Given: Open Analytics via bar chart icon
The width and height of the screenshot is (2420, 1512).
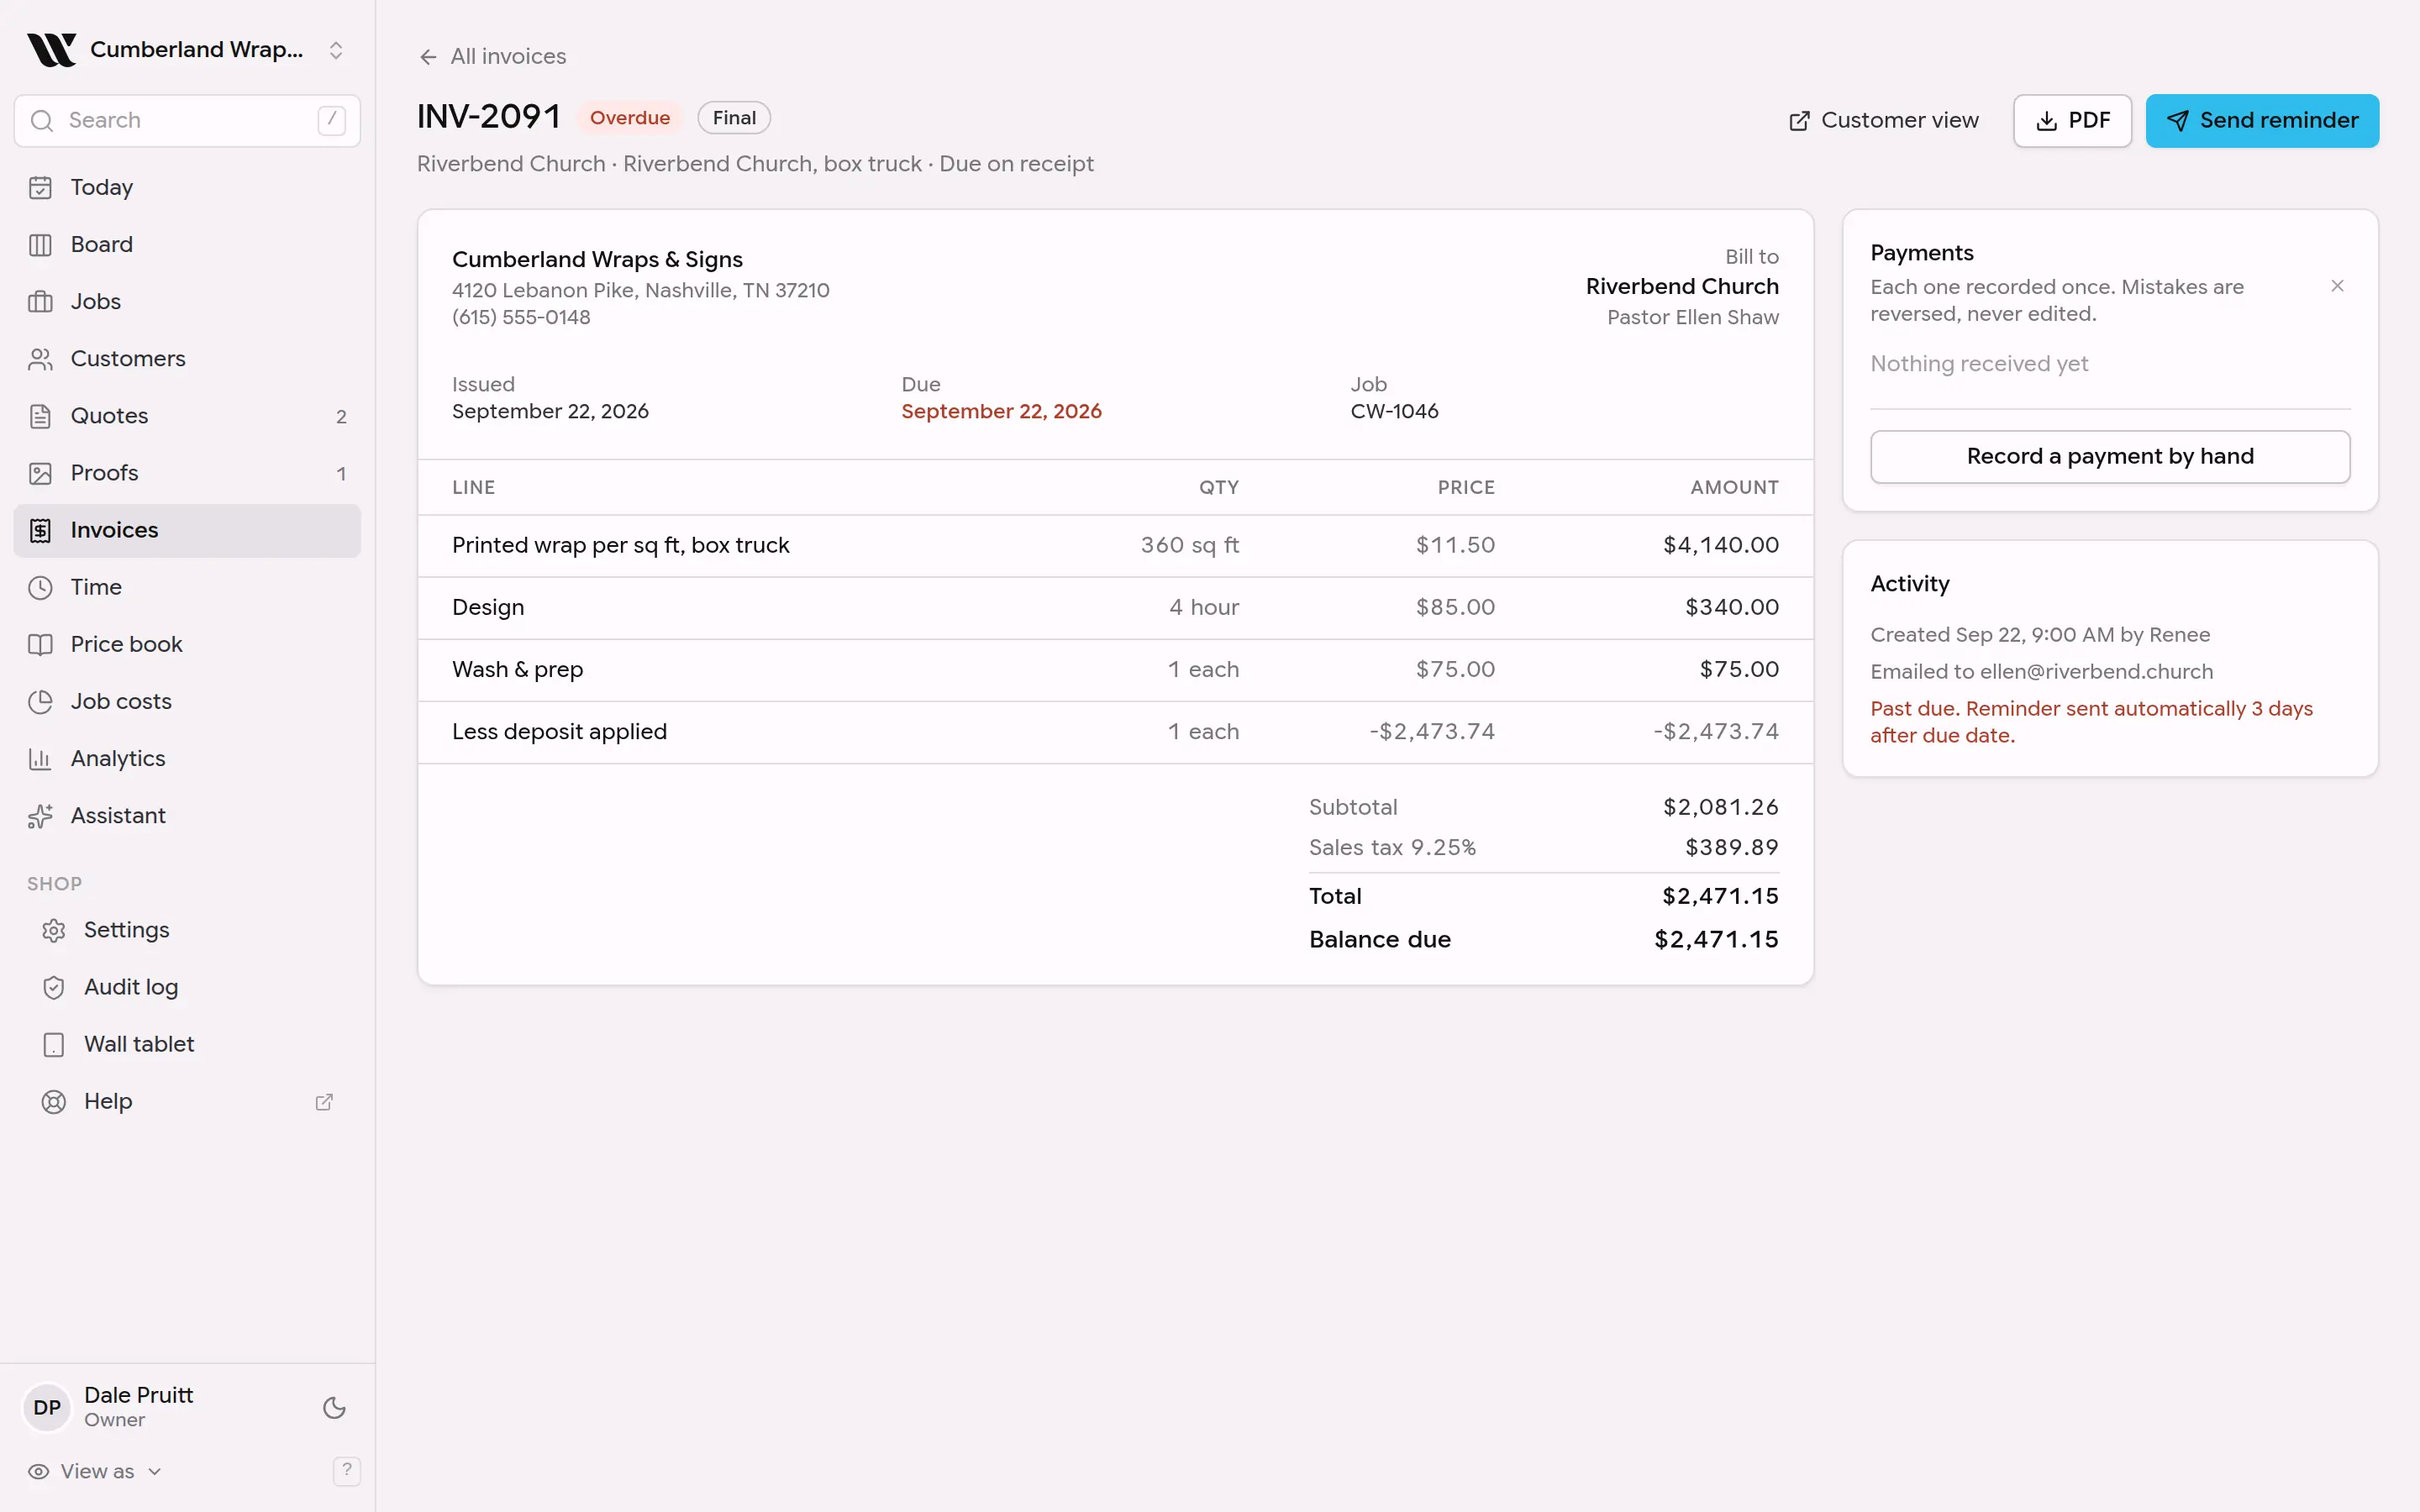Looking at the screenshot, I should 40,758.
